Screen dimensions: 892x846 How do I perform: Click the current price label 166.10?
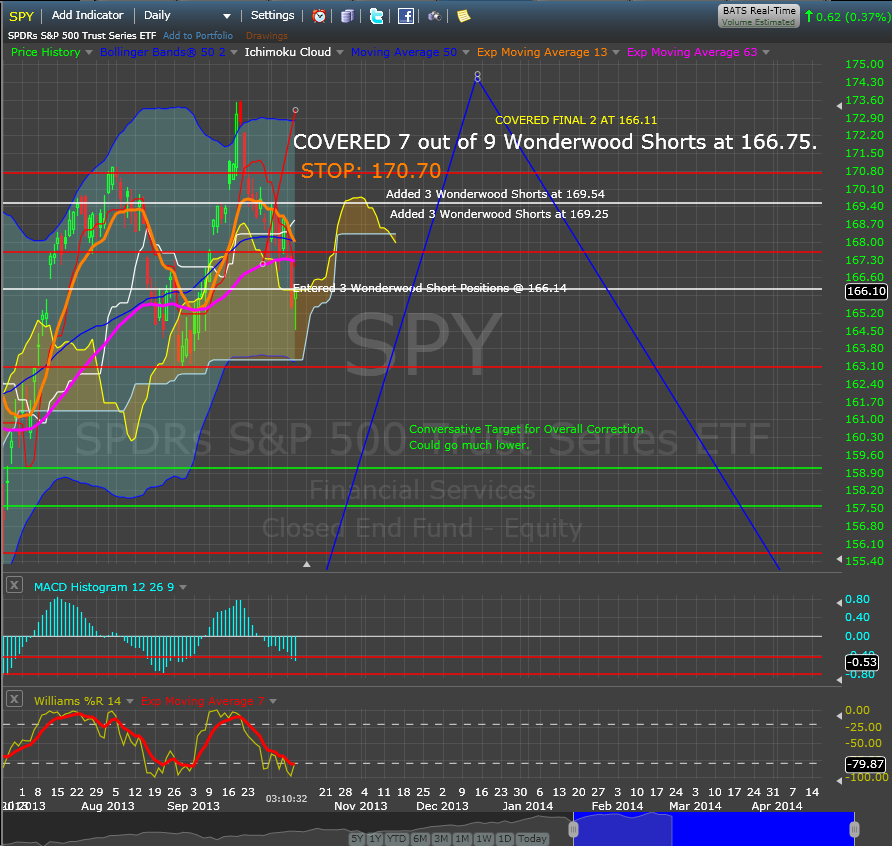click(866, 291)
